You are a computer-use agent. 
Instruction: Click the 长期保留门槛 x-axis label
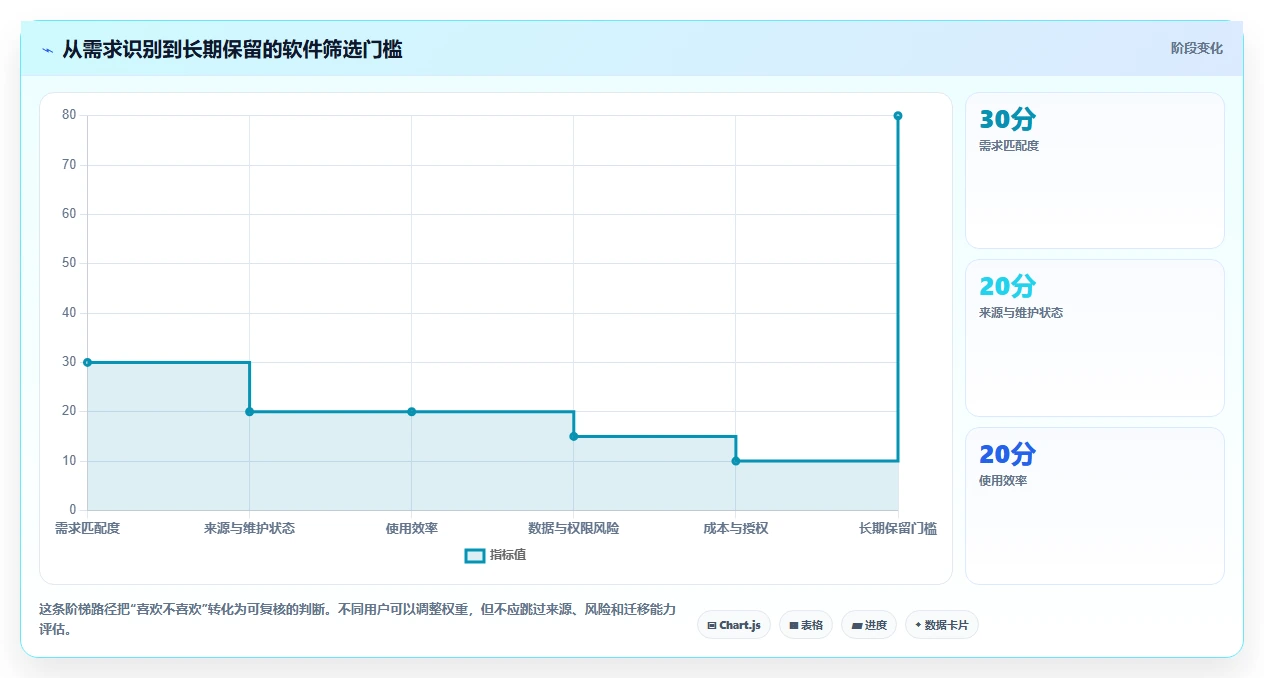(x=898, y=528)
